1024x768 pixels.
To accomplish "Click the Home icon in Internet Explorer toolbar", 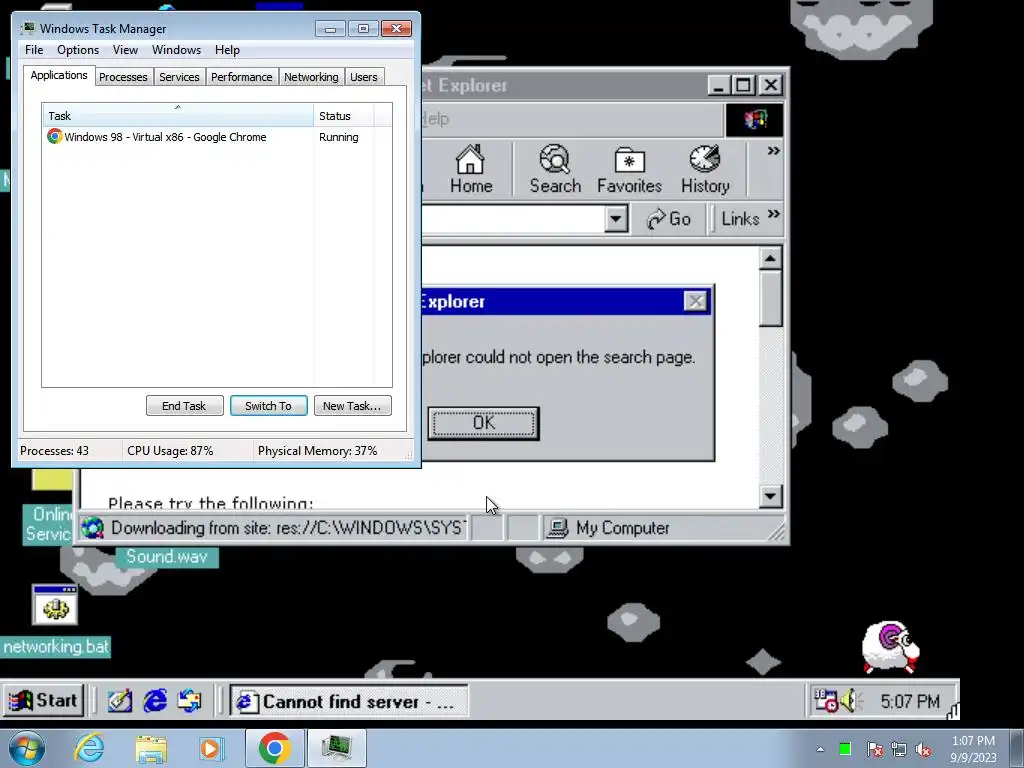I will [470, 169].
